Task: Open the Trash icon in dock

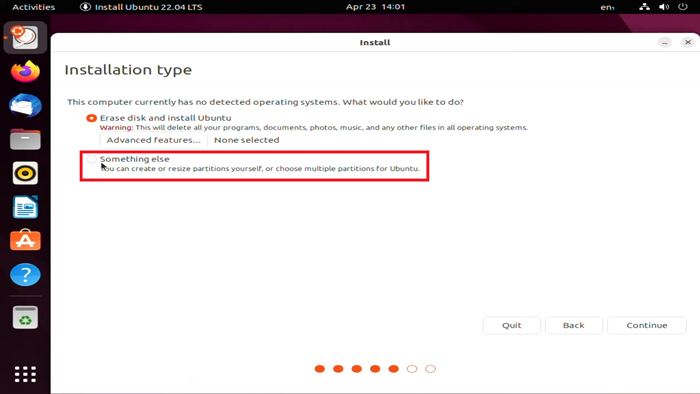Action: [25, 317]
